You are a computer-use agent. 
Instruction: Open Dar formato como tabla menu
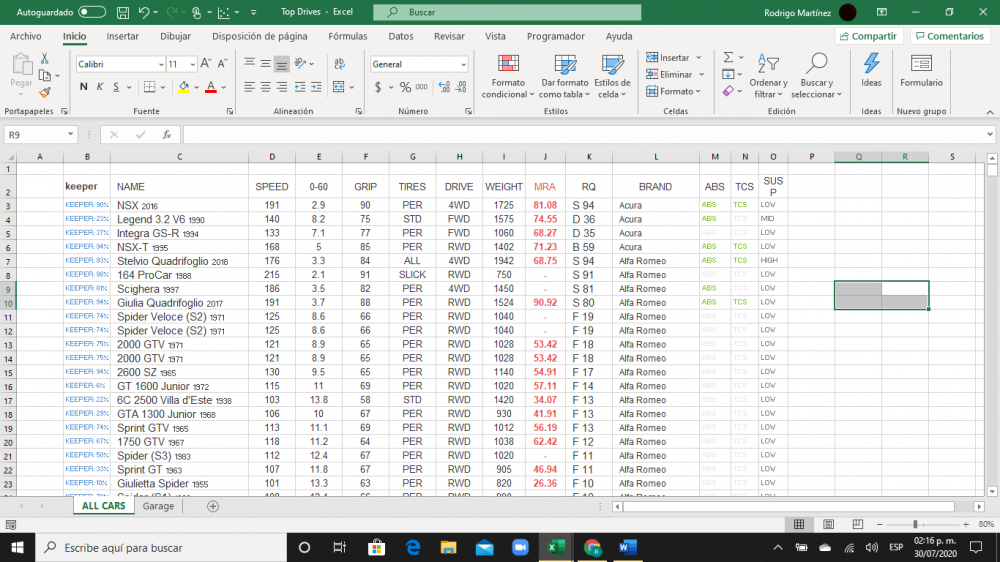(564, 77)
